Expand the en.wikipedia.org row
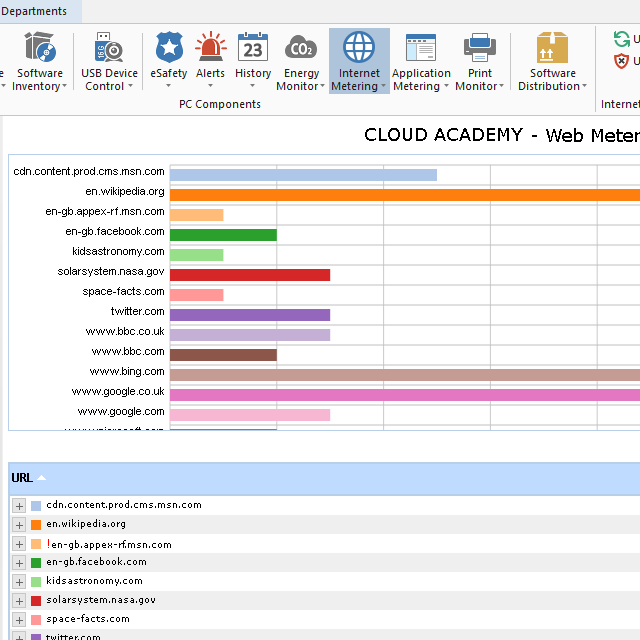 (x=19, y=525)
